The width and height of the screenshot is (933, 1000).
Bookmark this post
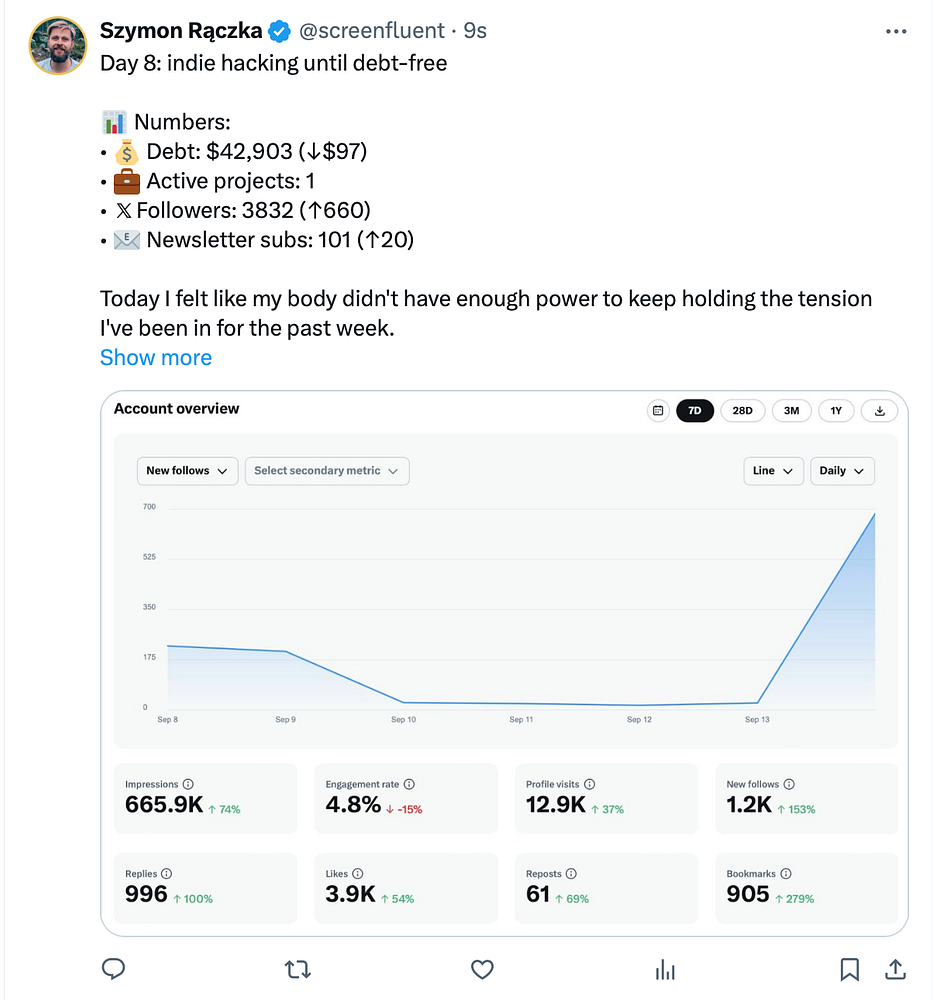(x=849, y=969)
